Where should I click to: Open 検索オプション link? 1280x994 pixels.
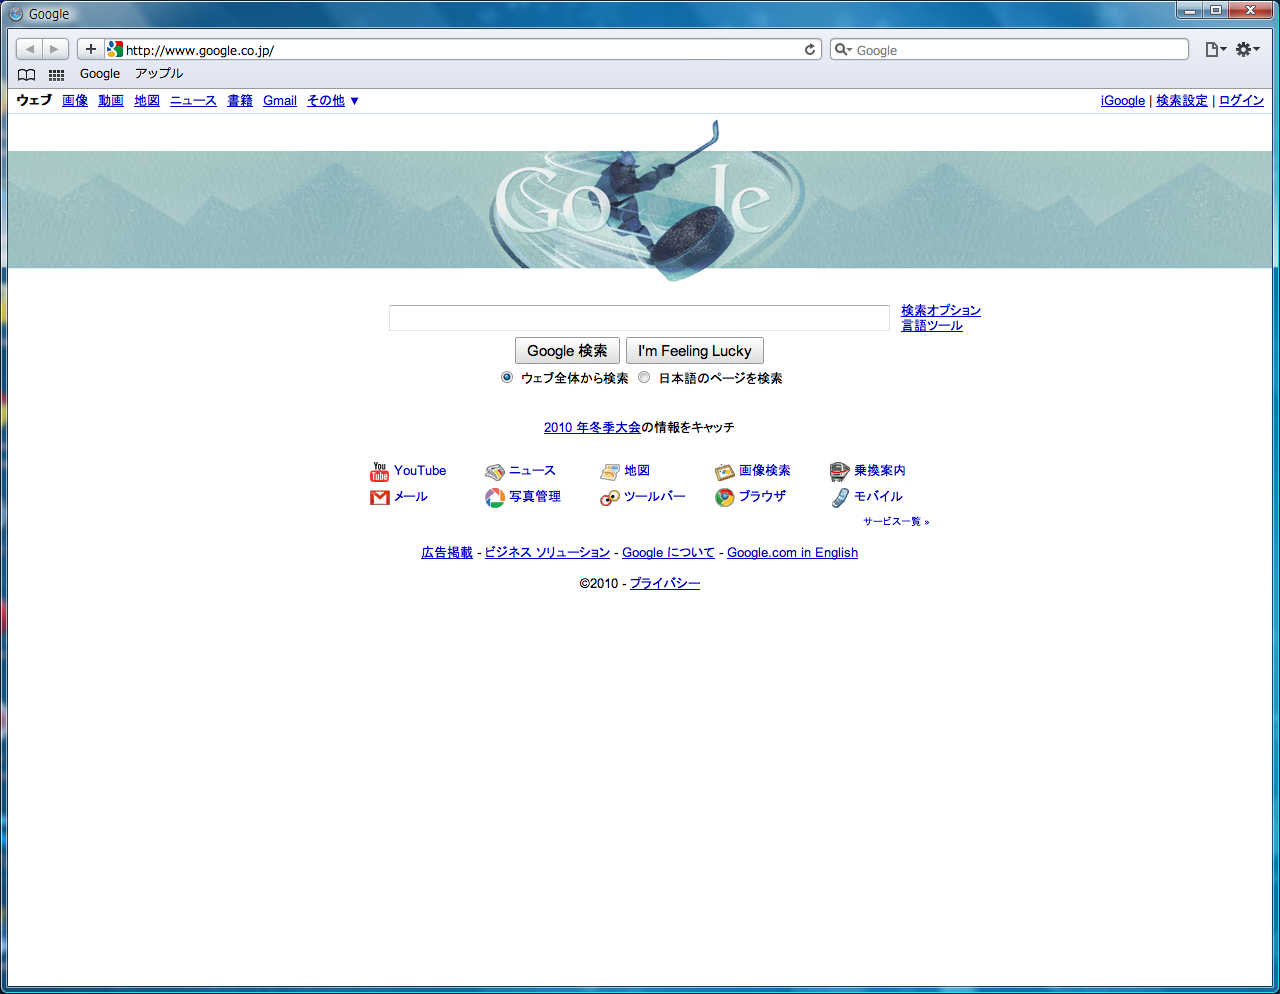click(x=941, y=311)
